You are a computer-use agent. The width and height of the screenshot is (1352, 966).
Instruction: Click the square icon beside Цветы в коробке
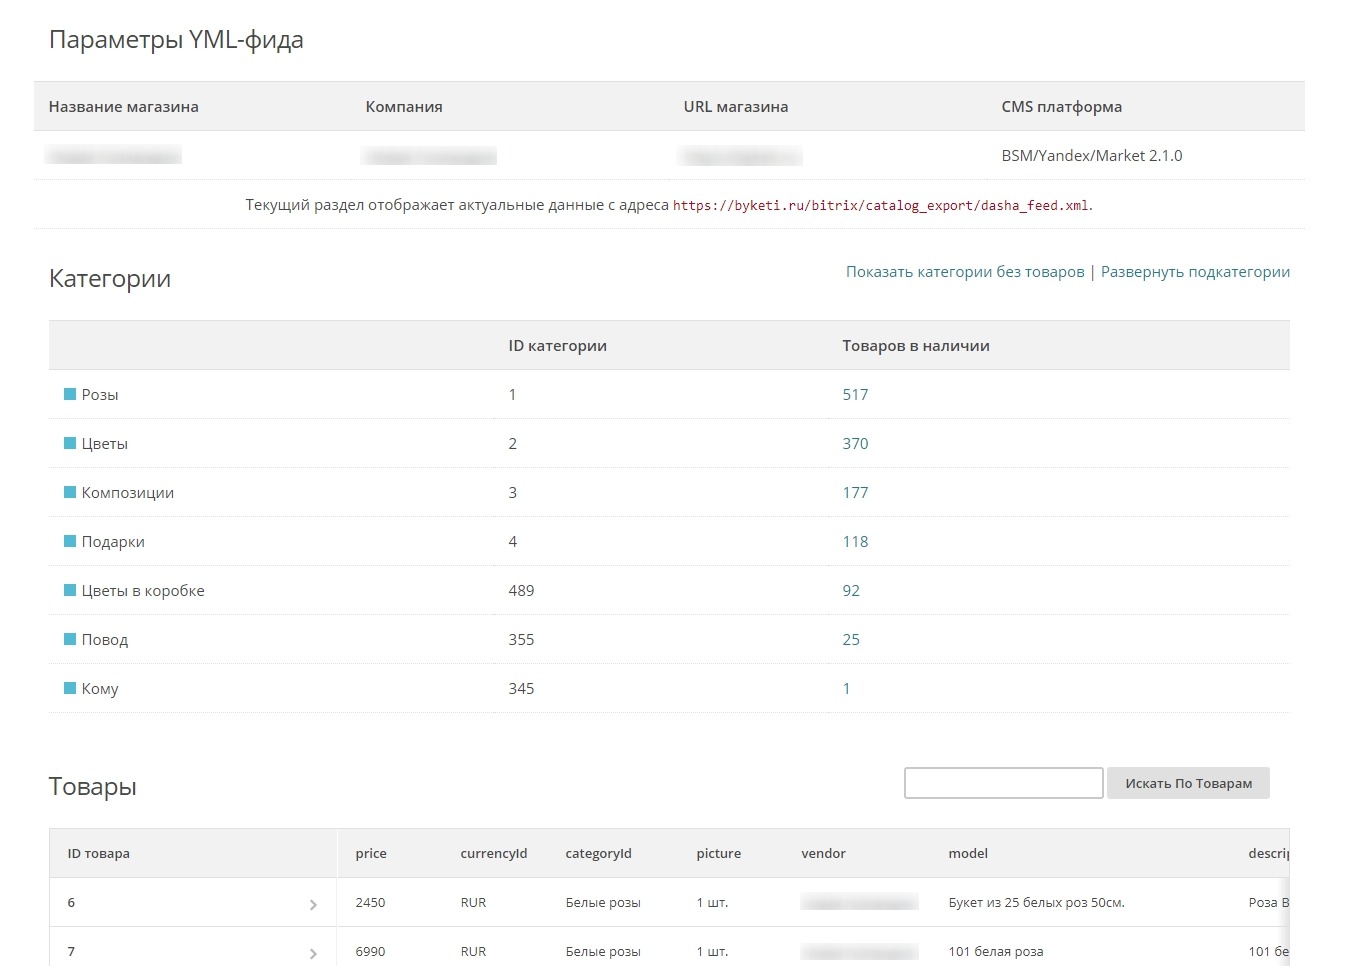70,590
